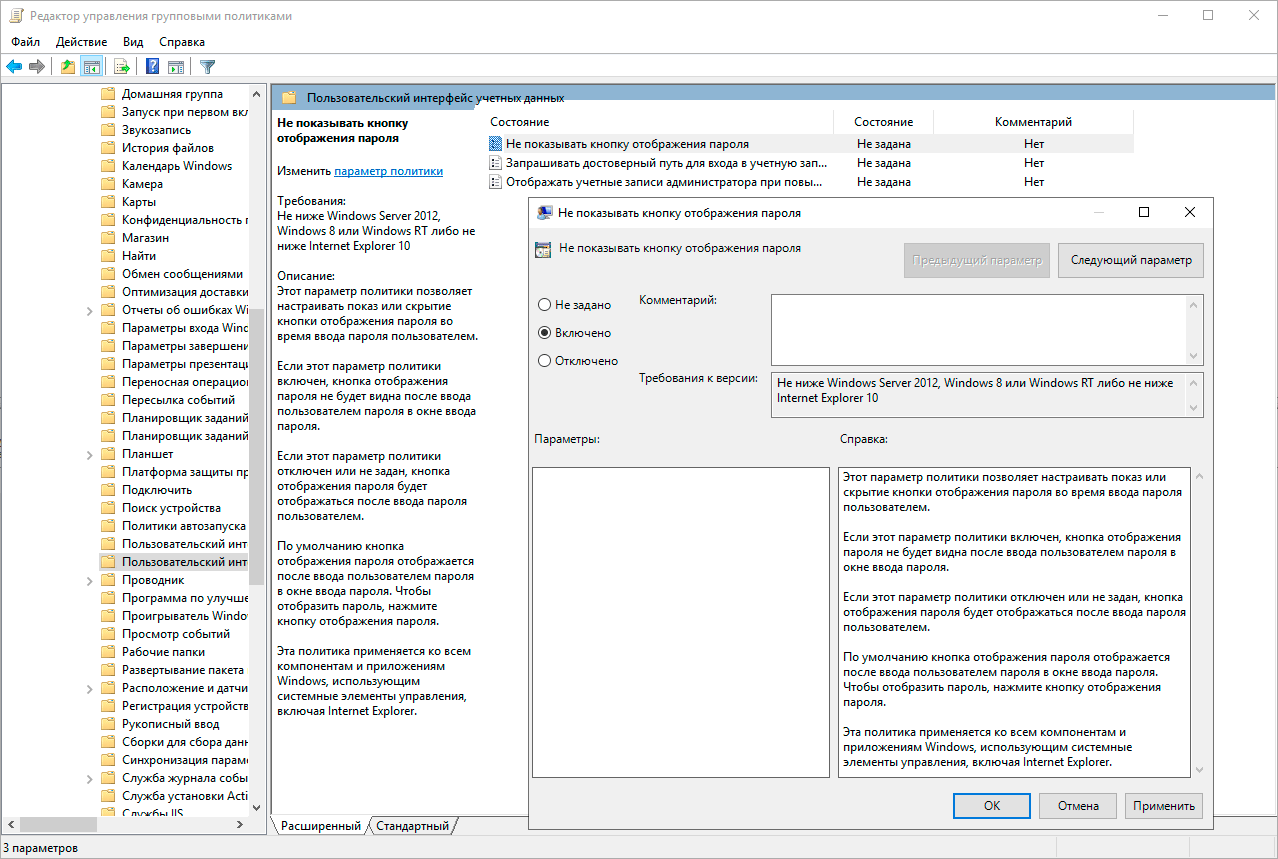
Task: Select the 'Не задано' radio button
Action: coord(544,305)
